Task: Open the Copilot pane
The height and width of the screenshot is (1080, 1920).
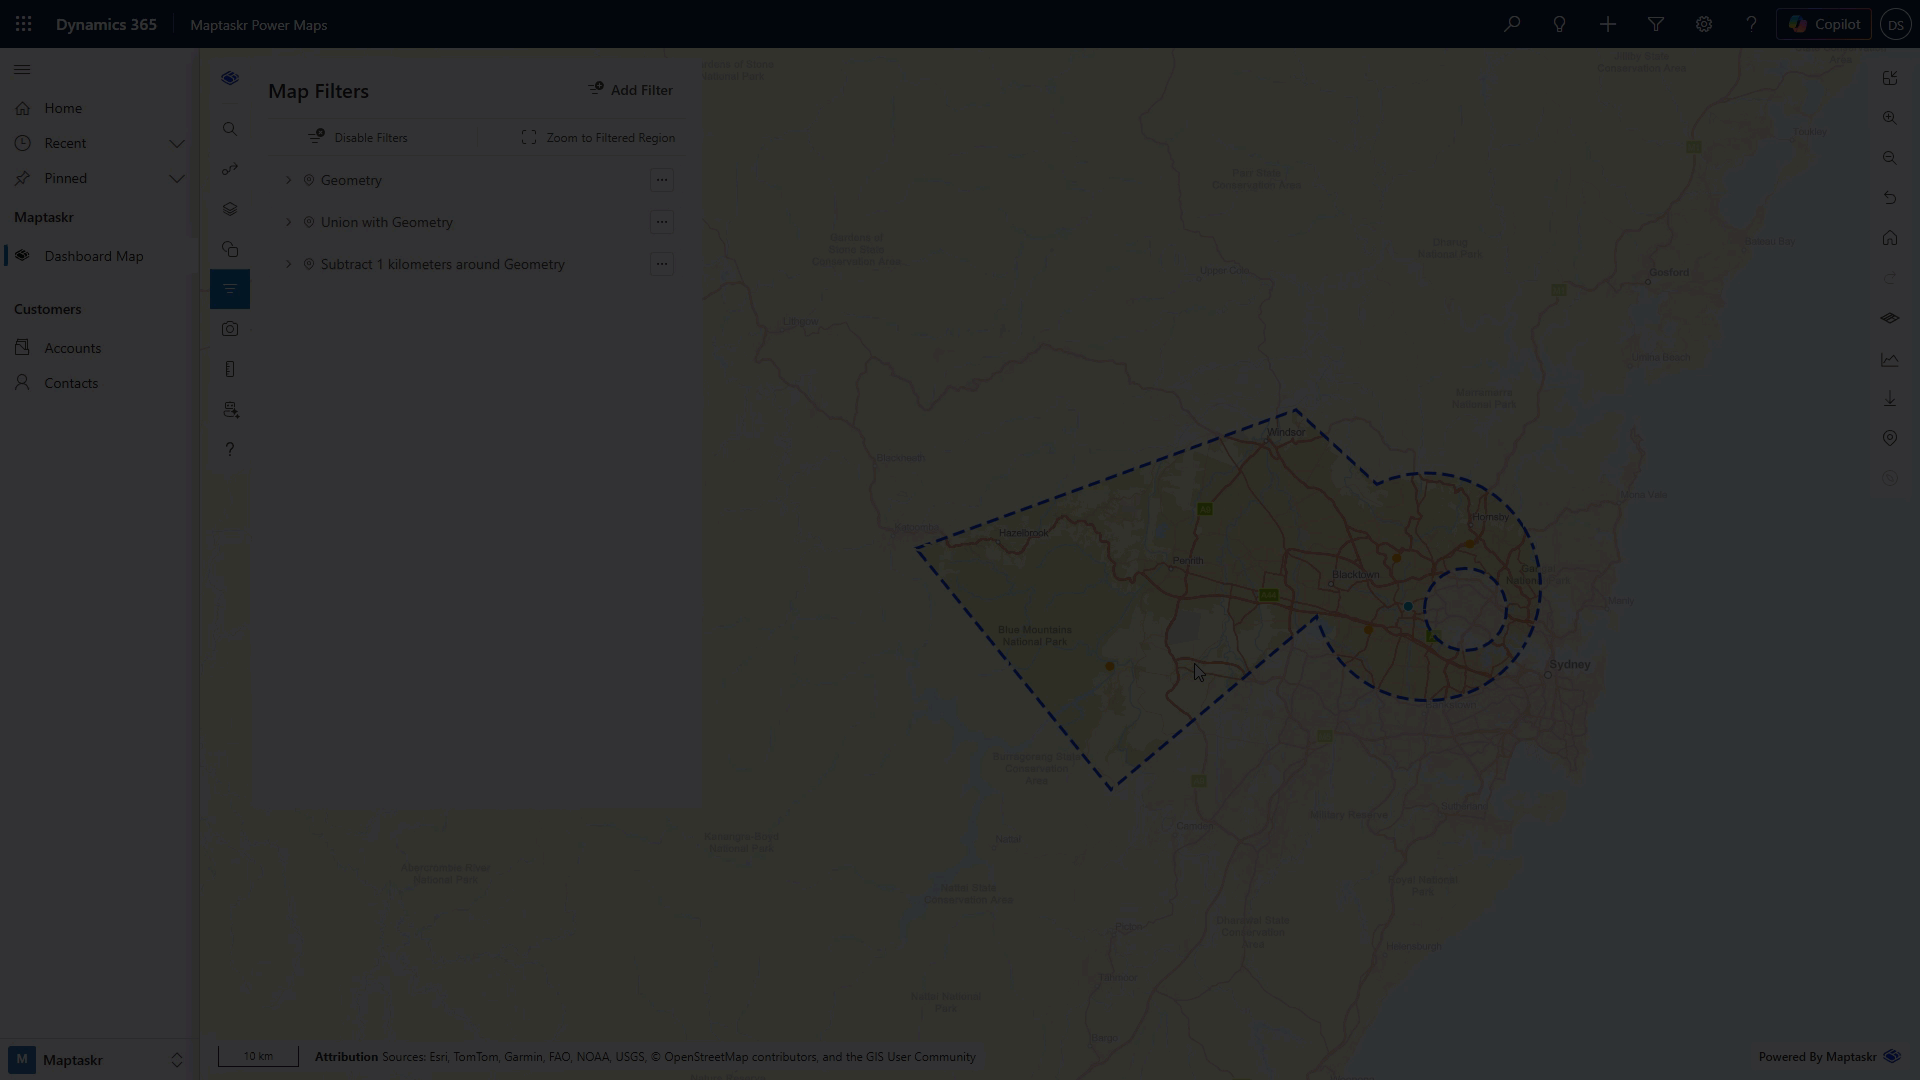Action: (1823, 24)
